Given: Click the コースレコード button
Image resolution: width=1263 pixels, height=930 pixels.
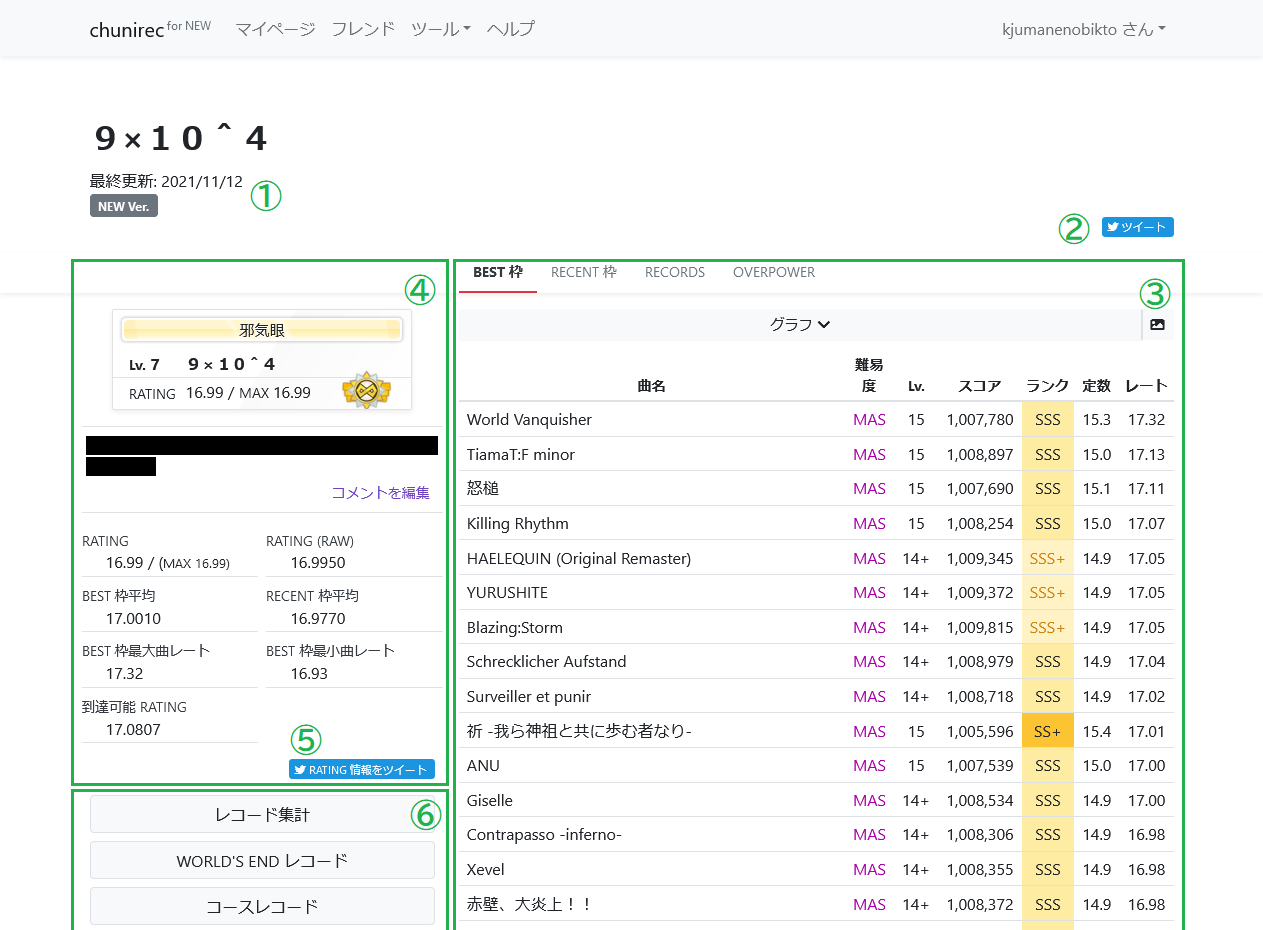Looking at the screenshot, I should tap(262, 906).
